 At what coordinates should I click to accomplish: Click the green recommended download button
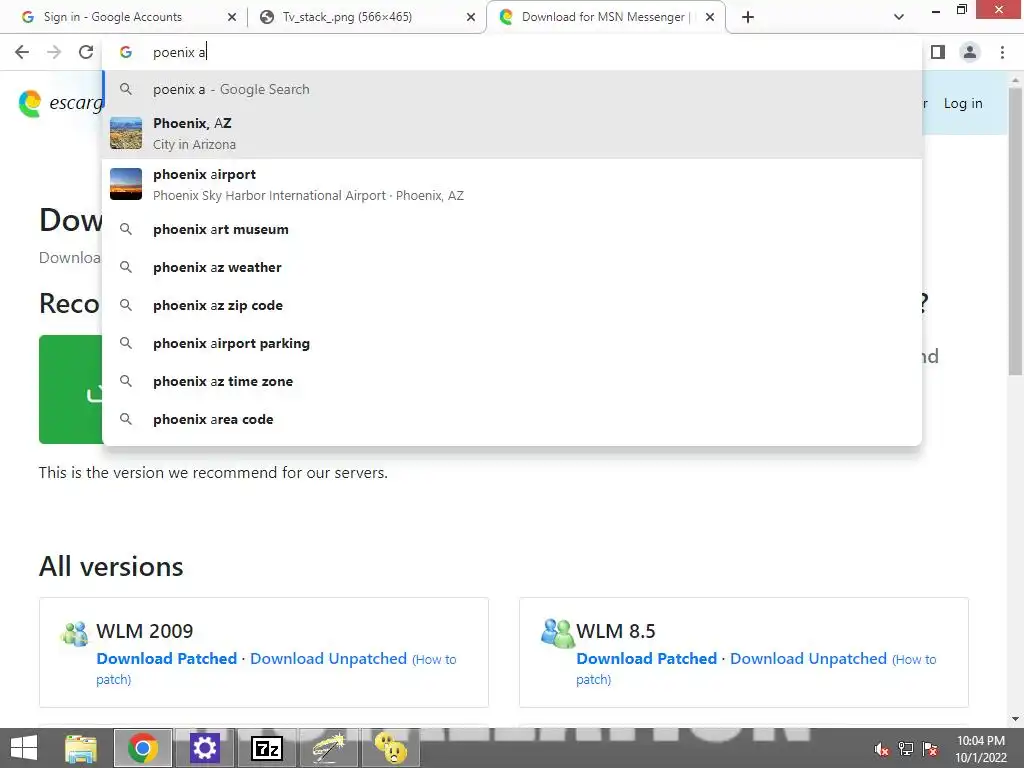point(71,390)
